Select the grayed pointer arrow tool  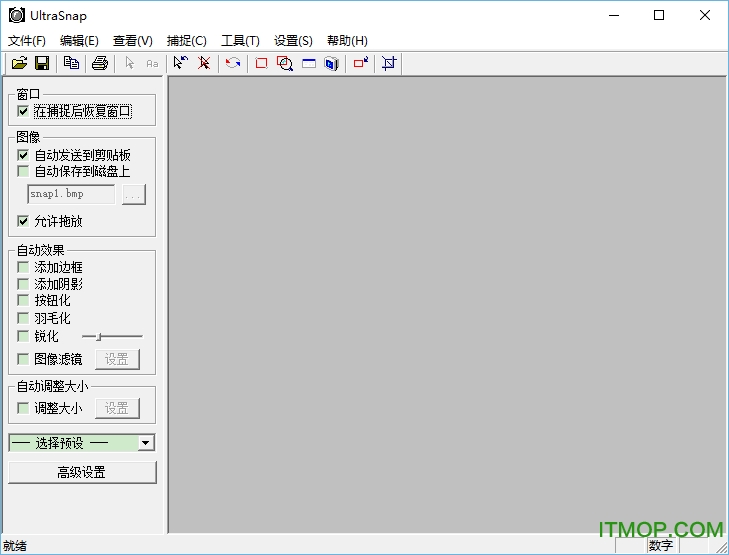[x=129, y=63]
